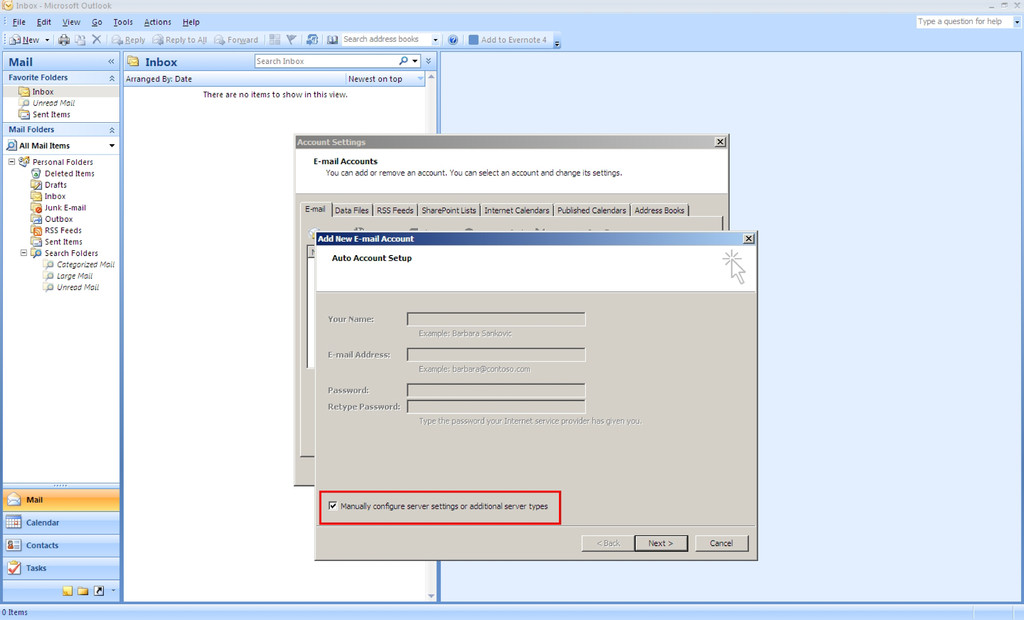Select the RSS Feeds folder
Image resolution: width=1024 pixels, height=620 pixels.
coord(63,231)
